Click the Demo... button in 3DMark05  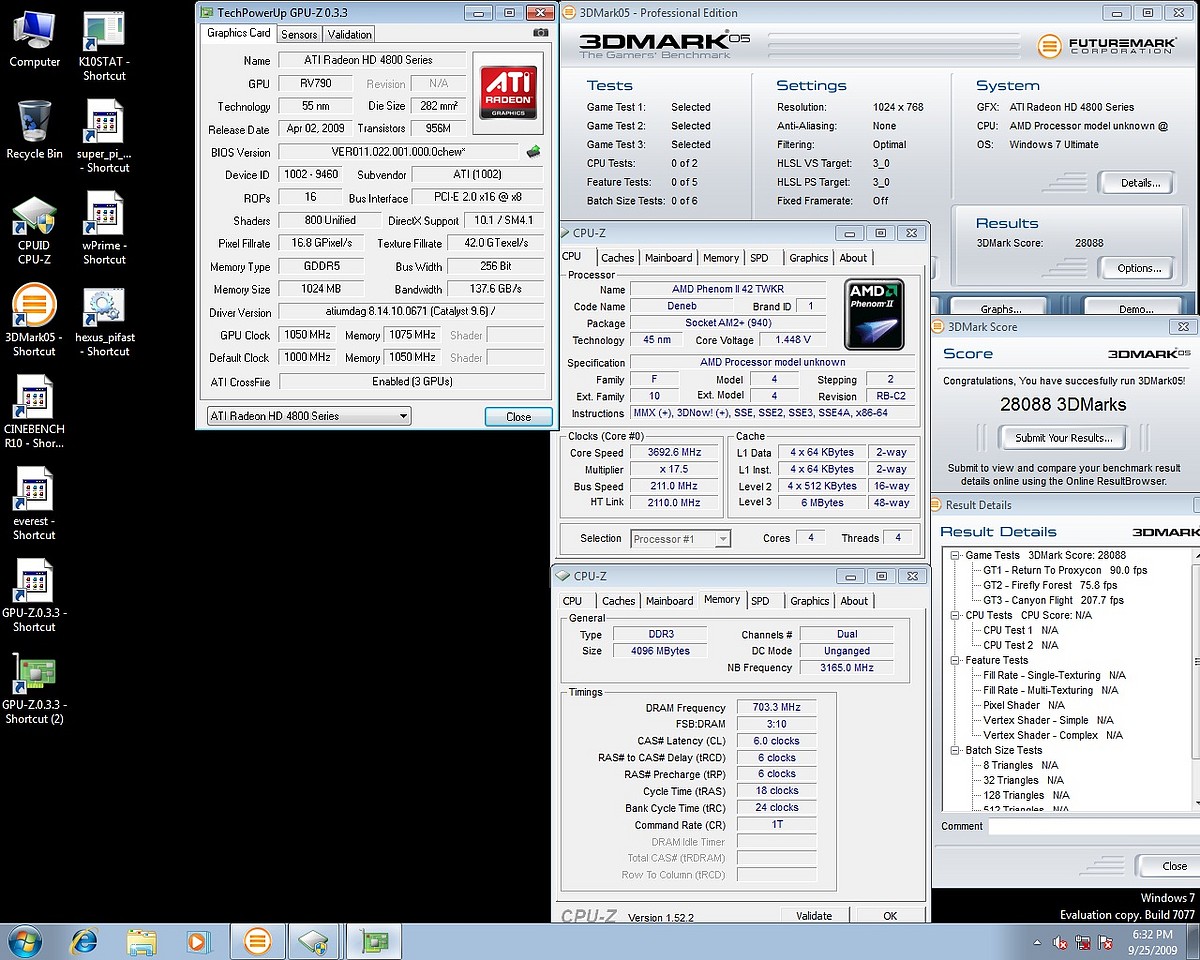pyautogui.click(x=1136, y=309)
